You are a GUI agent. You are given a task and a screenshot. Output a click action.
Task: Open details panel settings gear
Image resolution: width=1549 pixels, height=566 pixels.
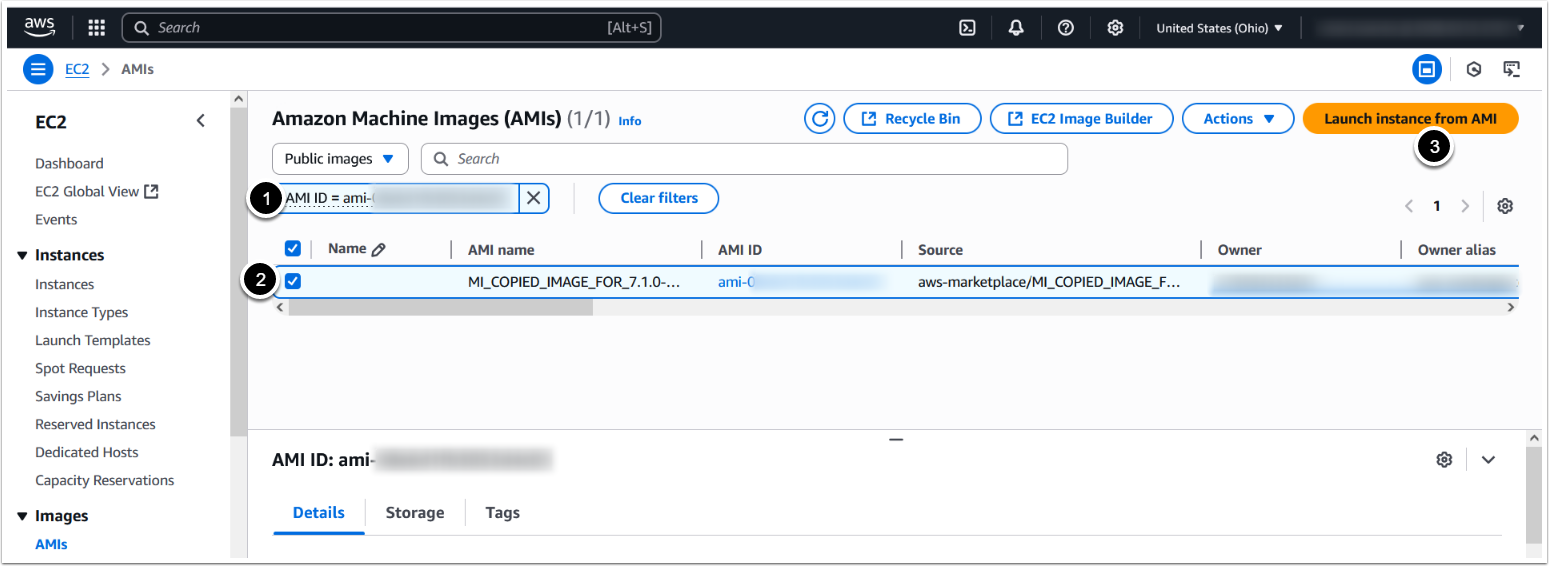pyautogui.click(x=1444, y=459)
